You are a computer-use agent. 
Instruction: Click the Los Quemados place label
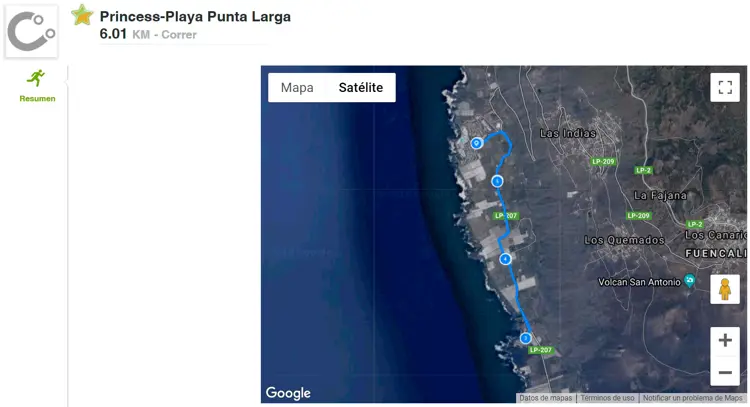coord(624,240)
